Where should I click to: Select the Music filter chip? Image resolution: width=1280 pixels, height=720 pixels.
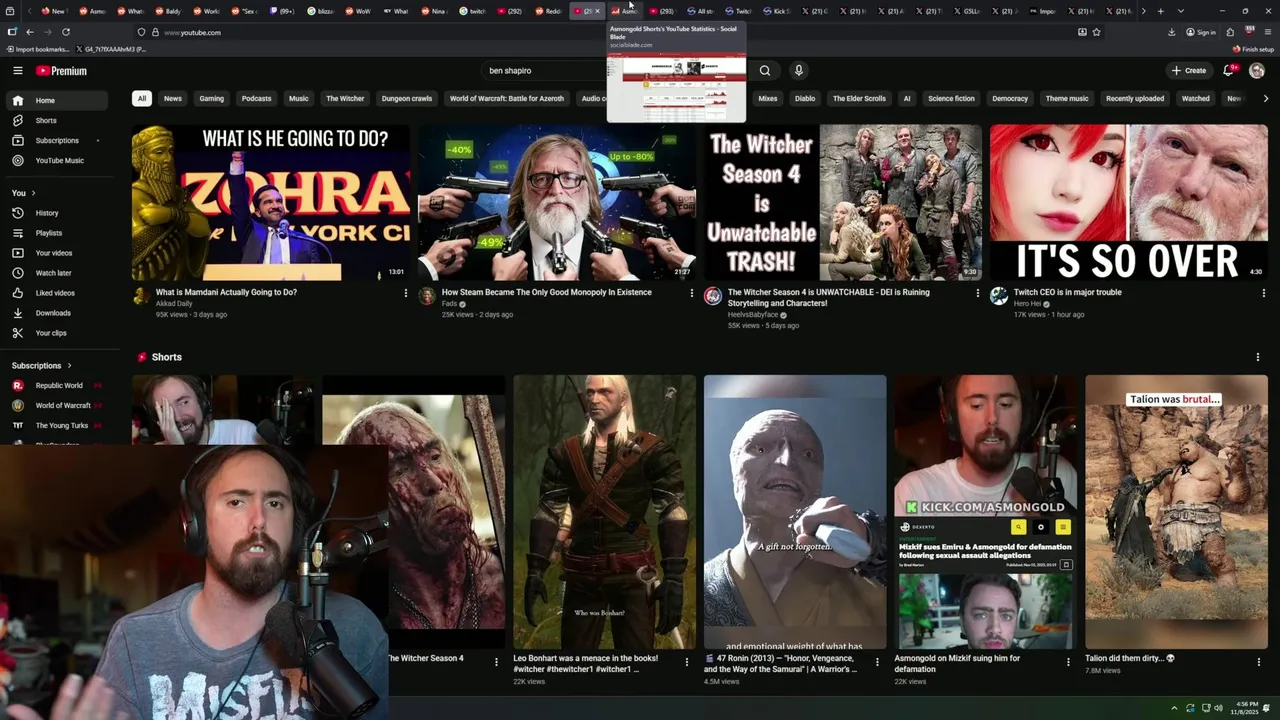tap(299, 99)
